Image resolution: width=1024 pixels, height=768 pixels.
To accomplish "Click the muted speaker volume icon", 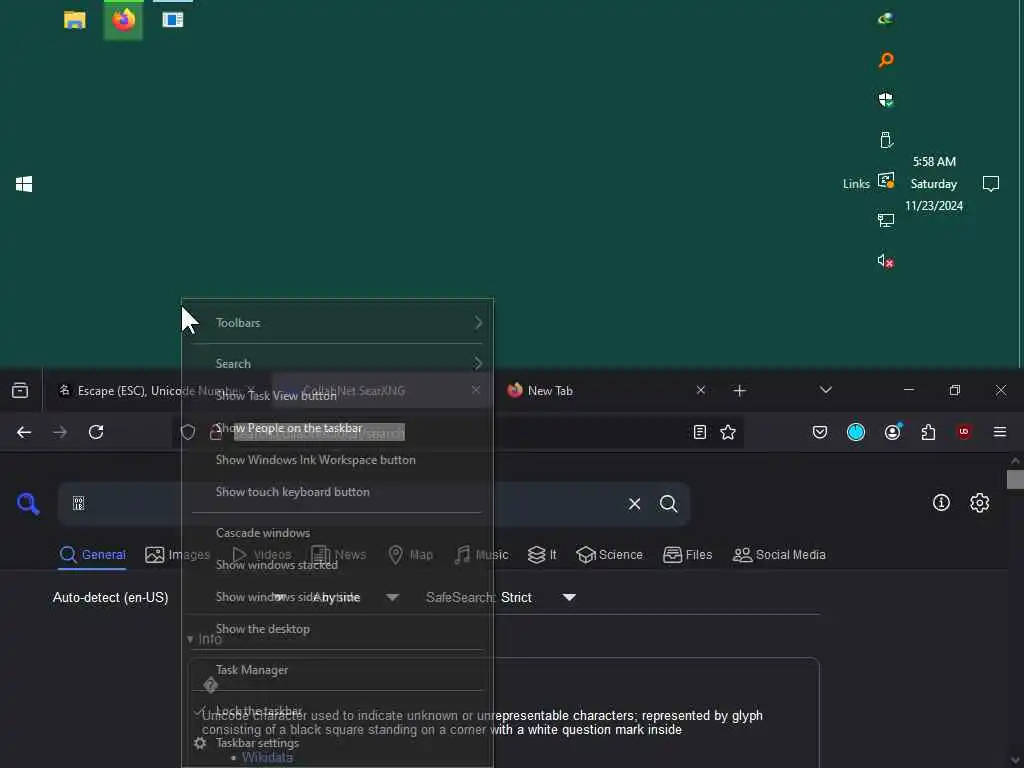I will 886,261.
